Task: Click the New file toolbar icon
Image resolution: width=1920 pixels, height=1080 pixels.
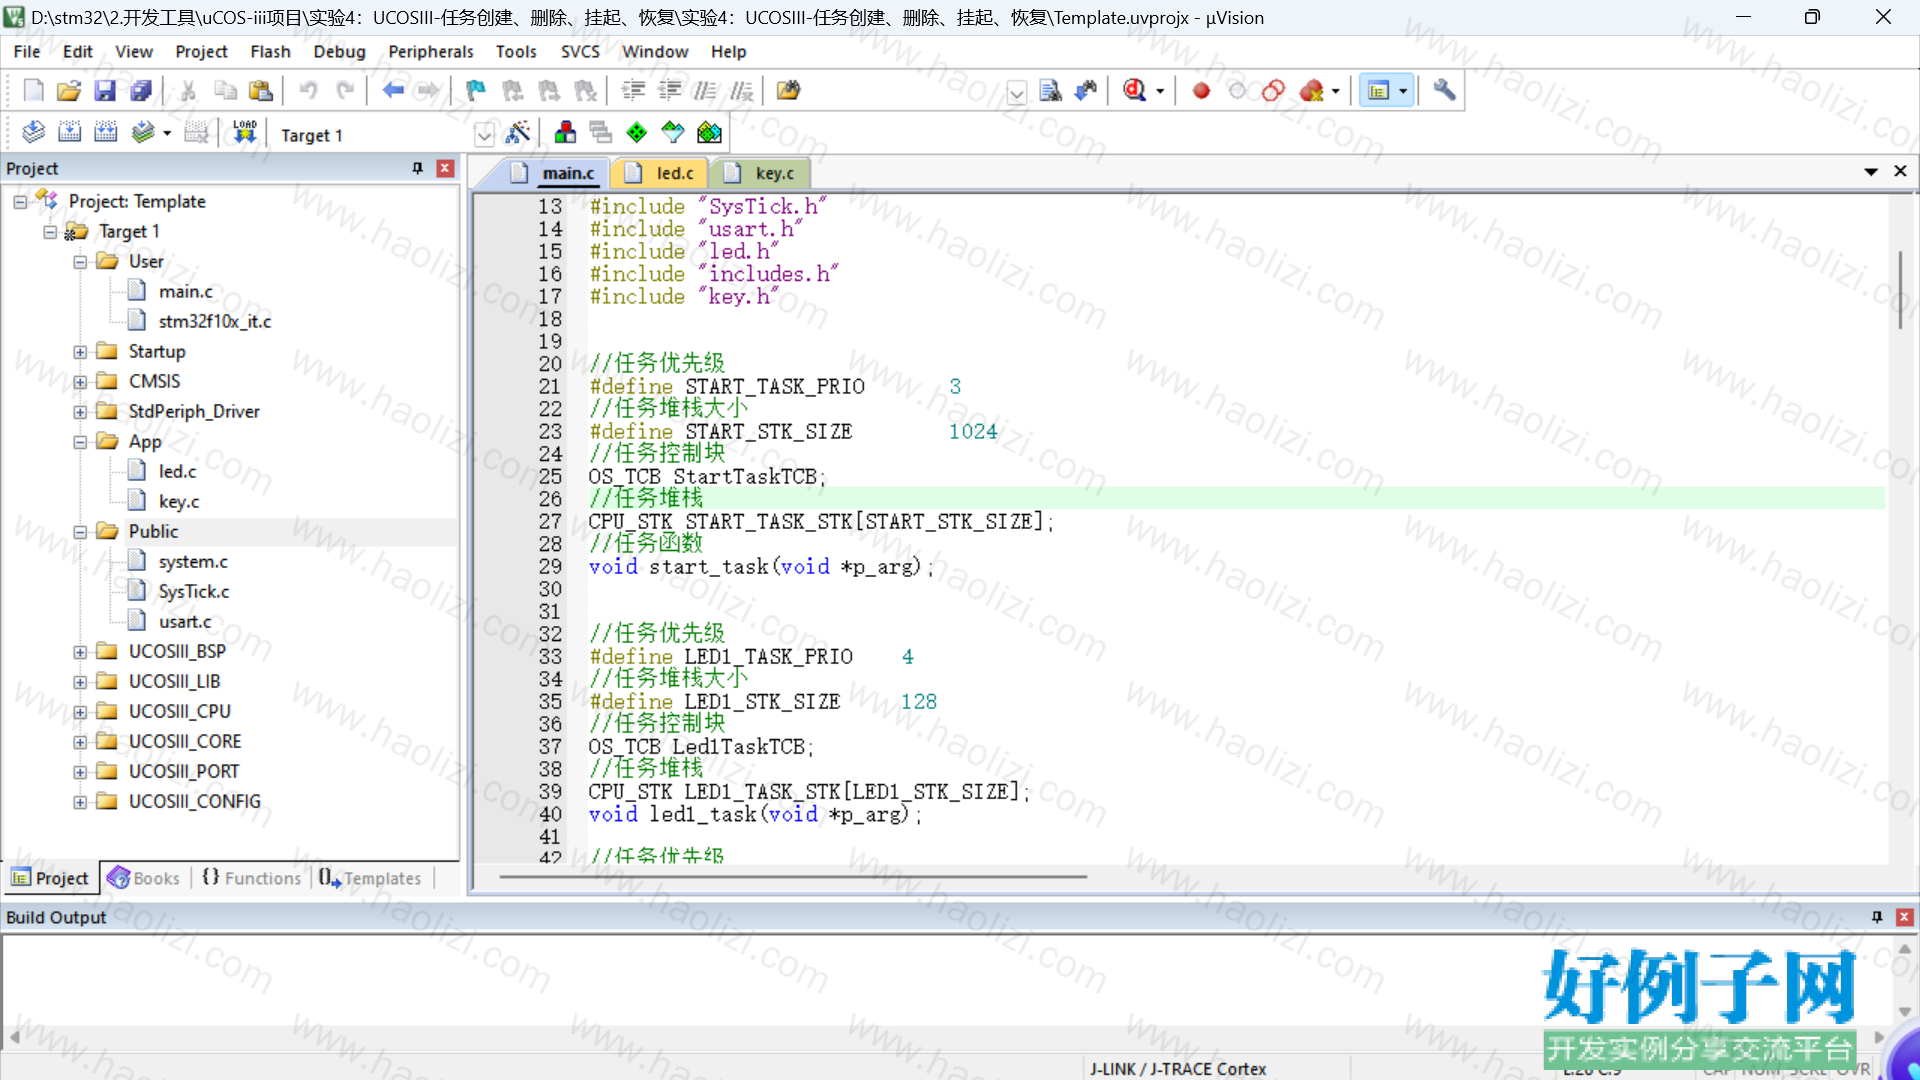Action: pos(33,91)
